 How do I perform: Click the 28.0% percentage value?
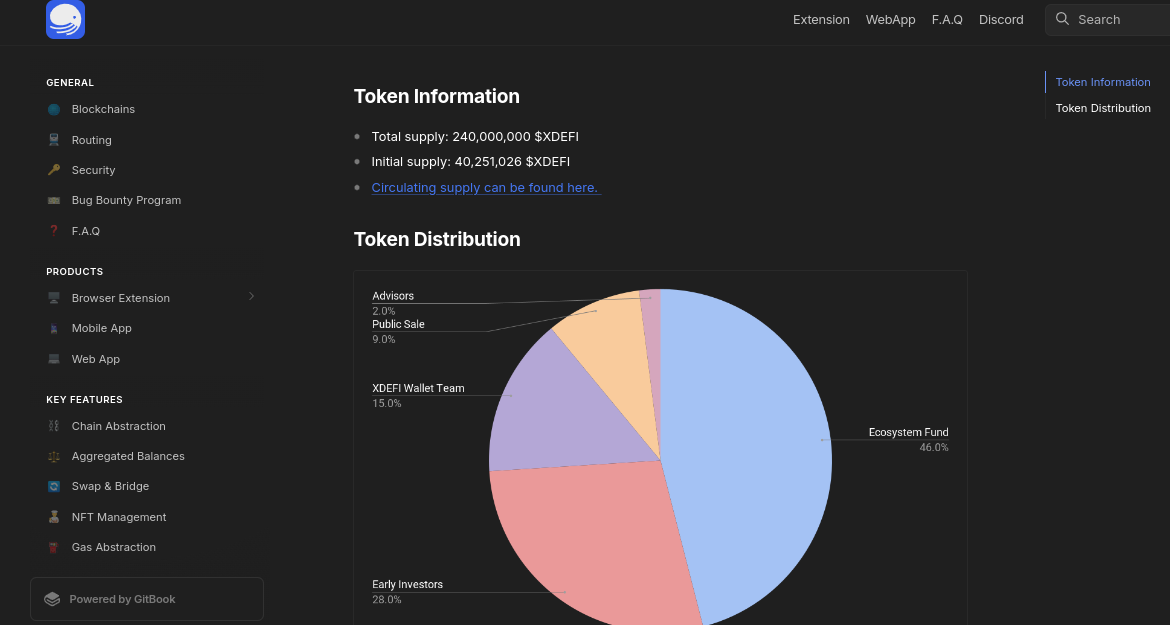[387, 600]
